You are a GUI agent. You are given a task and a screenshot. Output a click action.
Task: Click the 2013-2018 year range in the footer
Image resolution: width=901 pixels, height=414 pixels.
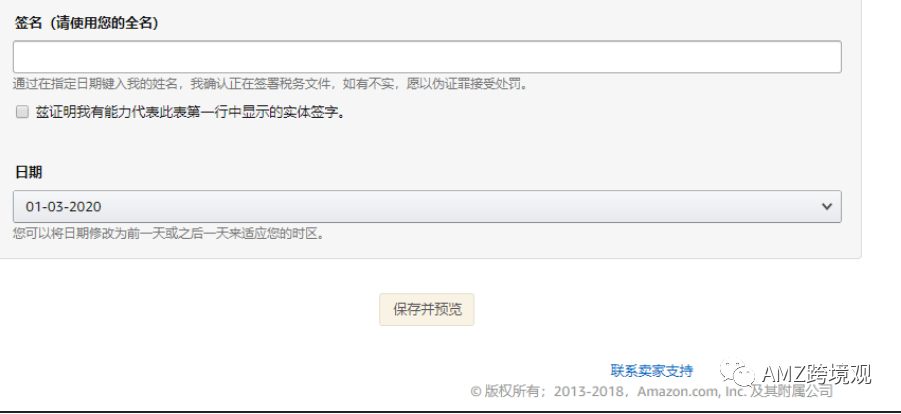coord(590,392)
